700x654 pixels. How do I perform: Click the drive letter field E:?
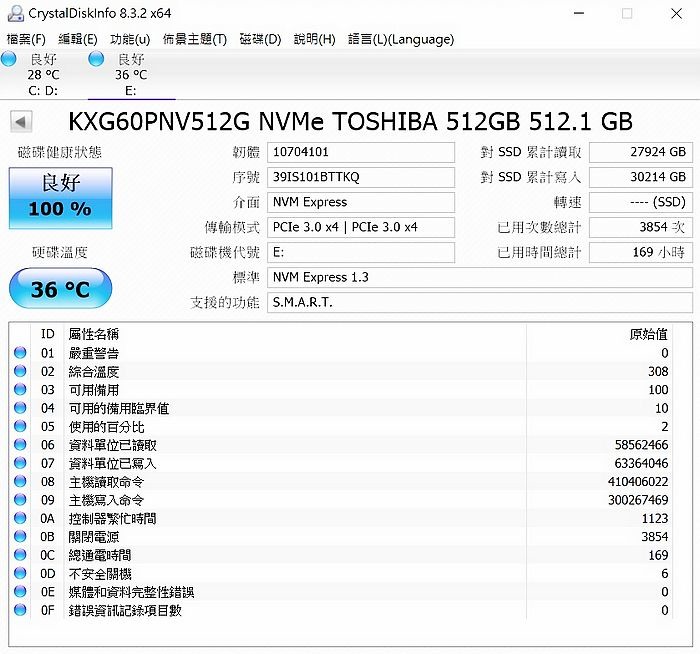pyautogui.click(x=361, y=253)
